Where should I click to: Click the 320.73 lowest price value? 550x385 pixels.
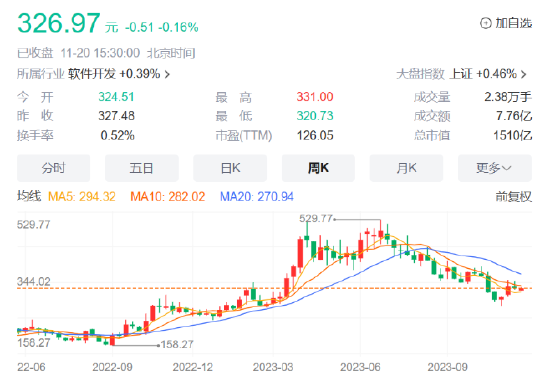[x=315, y=116]
